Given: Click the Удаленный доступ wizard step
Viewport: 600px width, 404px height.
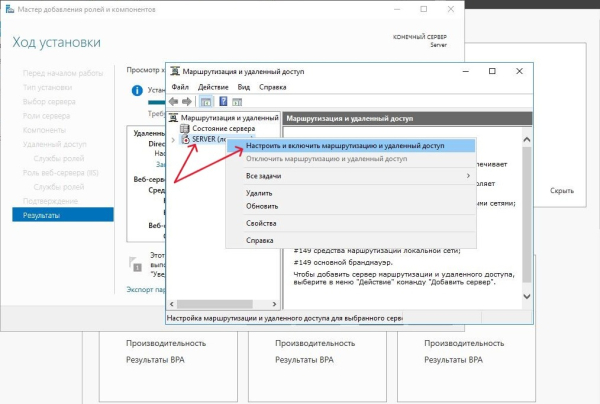Looking at the screenshot, I should click(55, 144).
